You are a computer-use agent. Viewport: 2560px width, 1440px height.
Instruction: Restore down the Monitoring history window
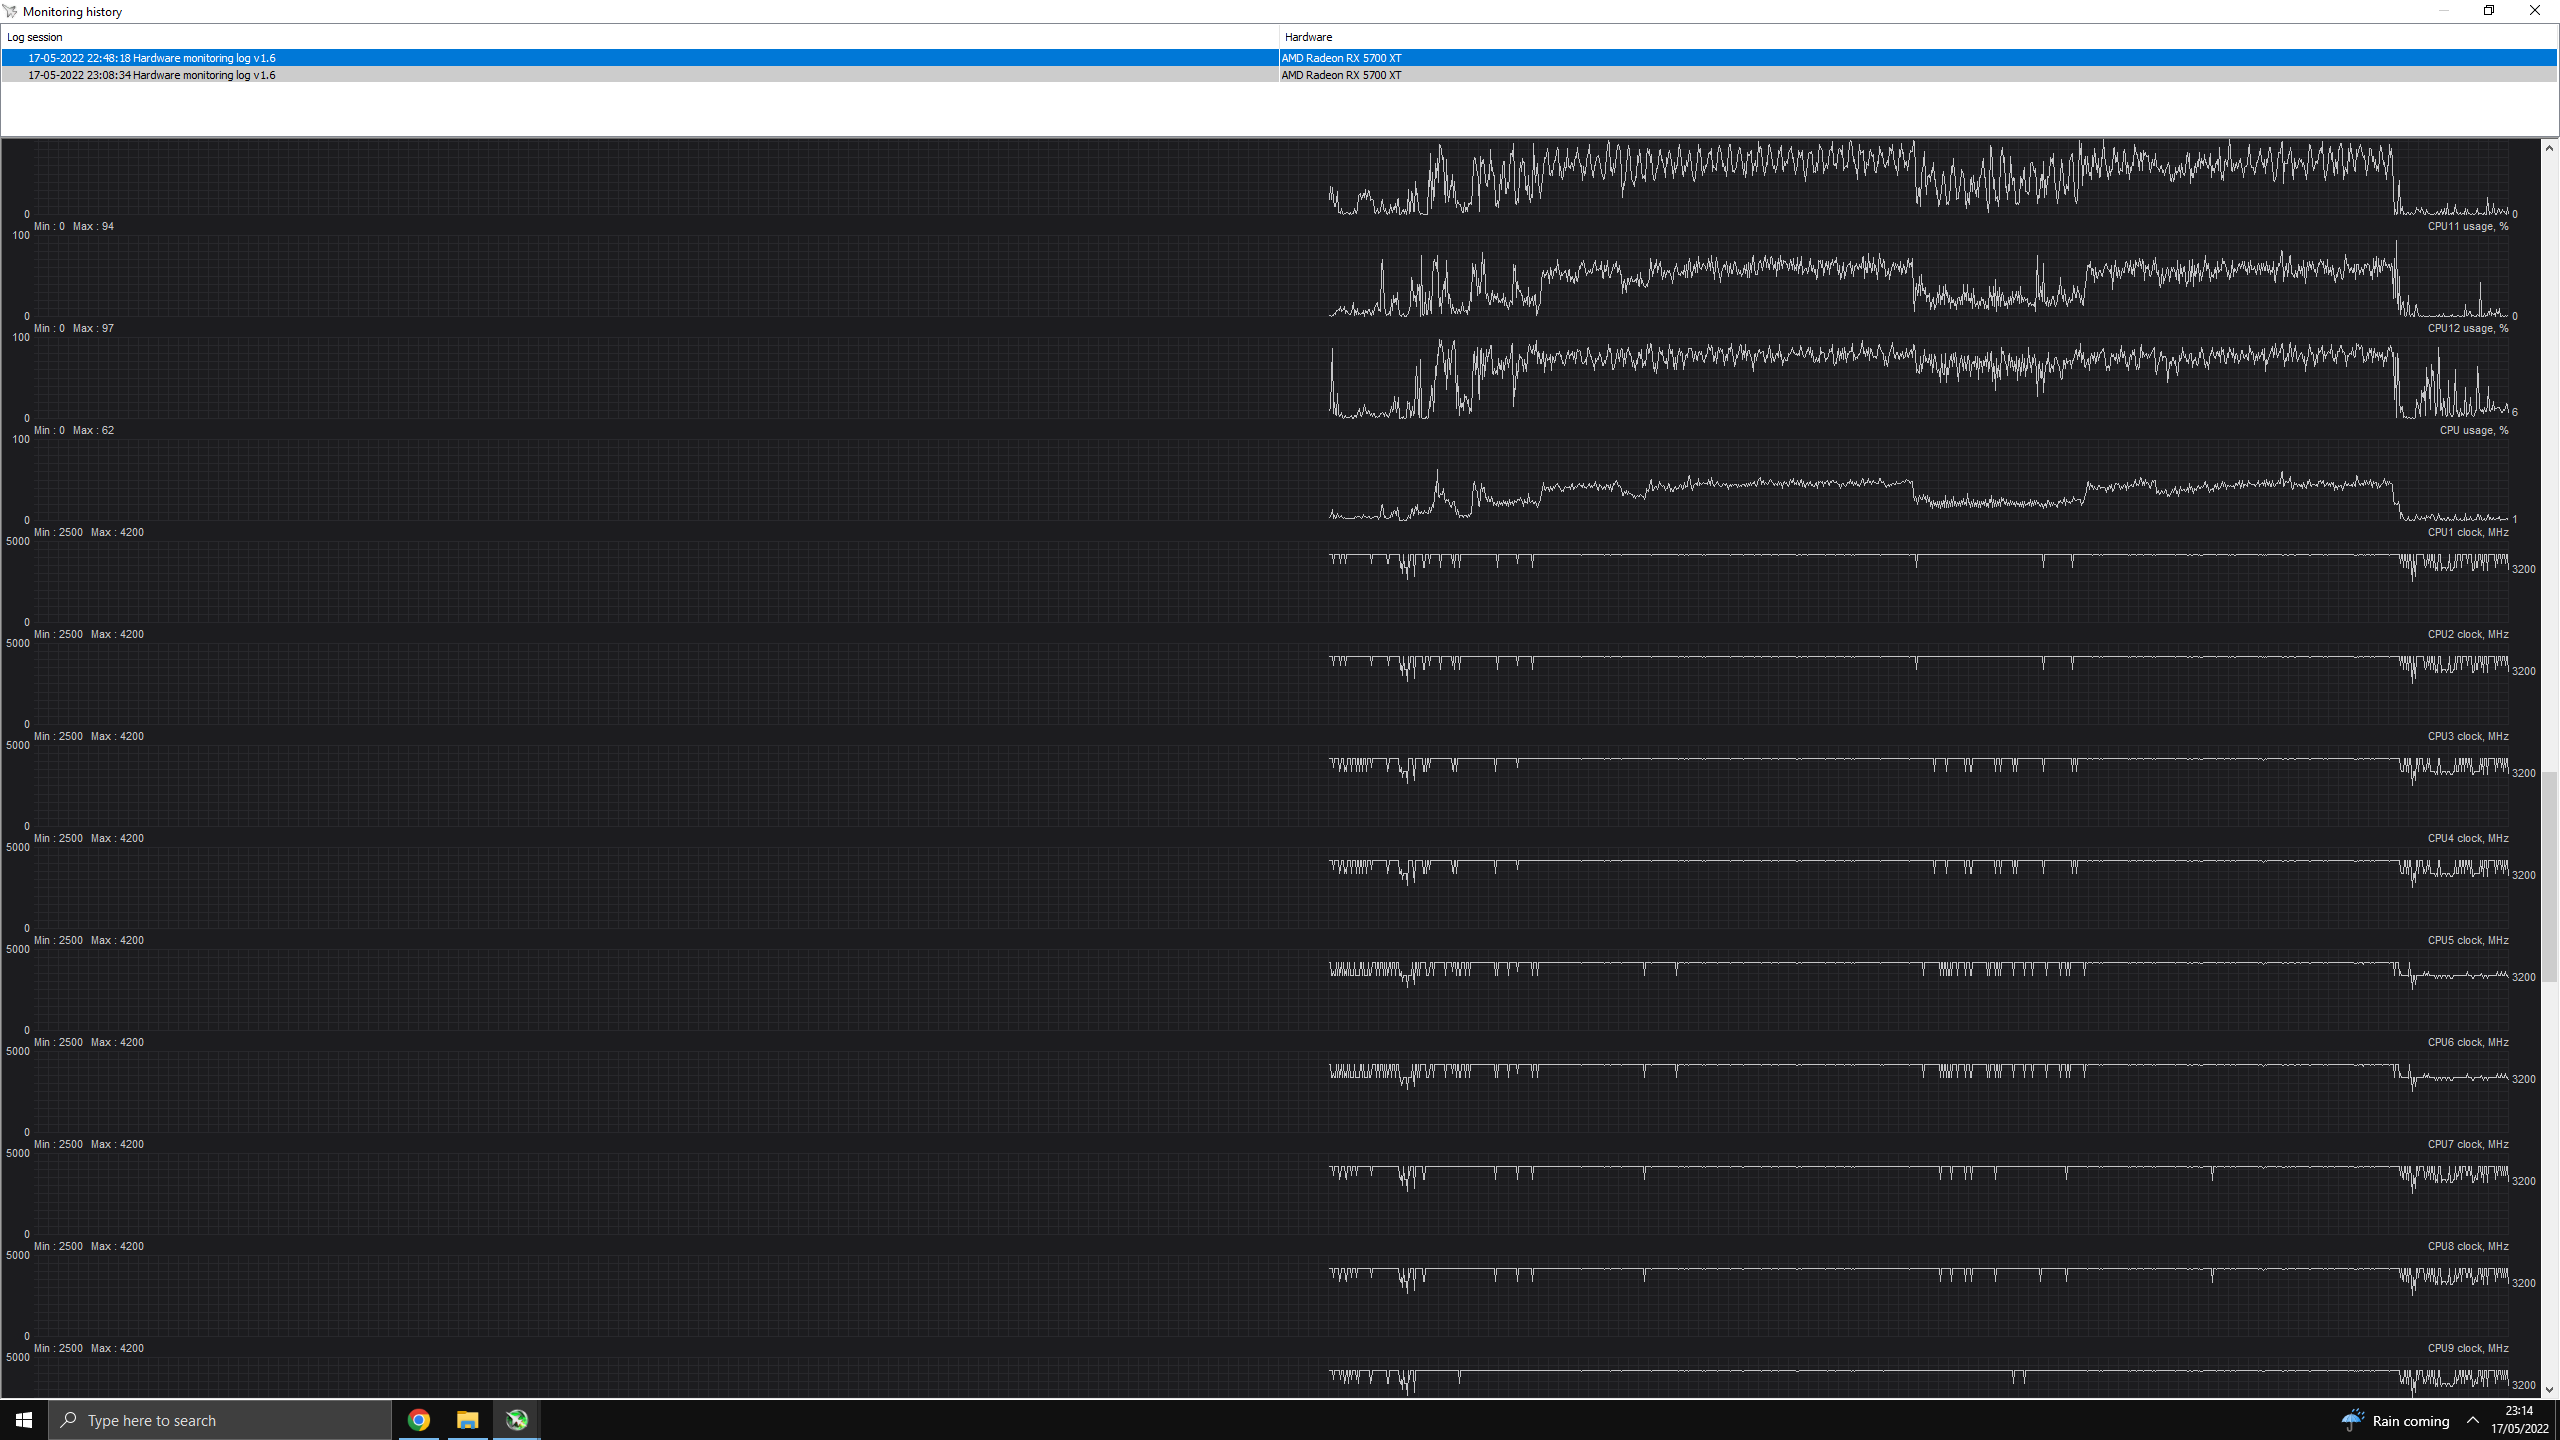pyautogui.click(x=2489, y=11)
